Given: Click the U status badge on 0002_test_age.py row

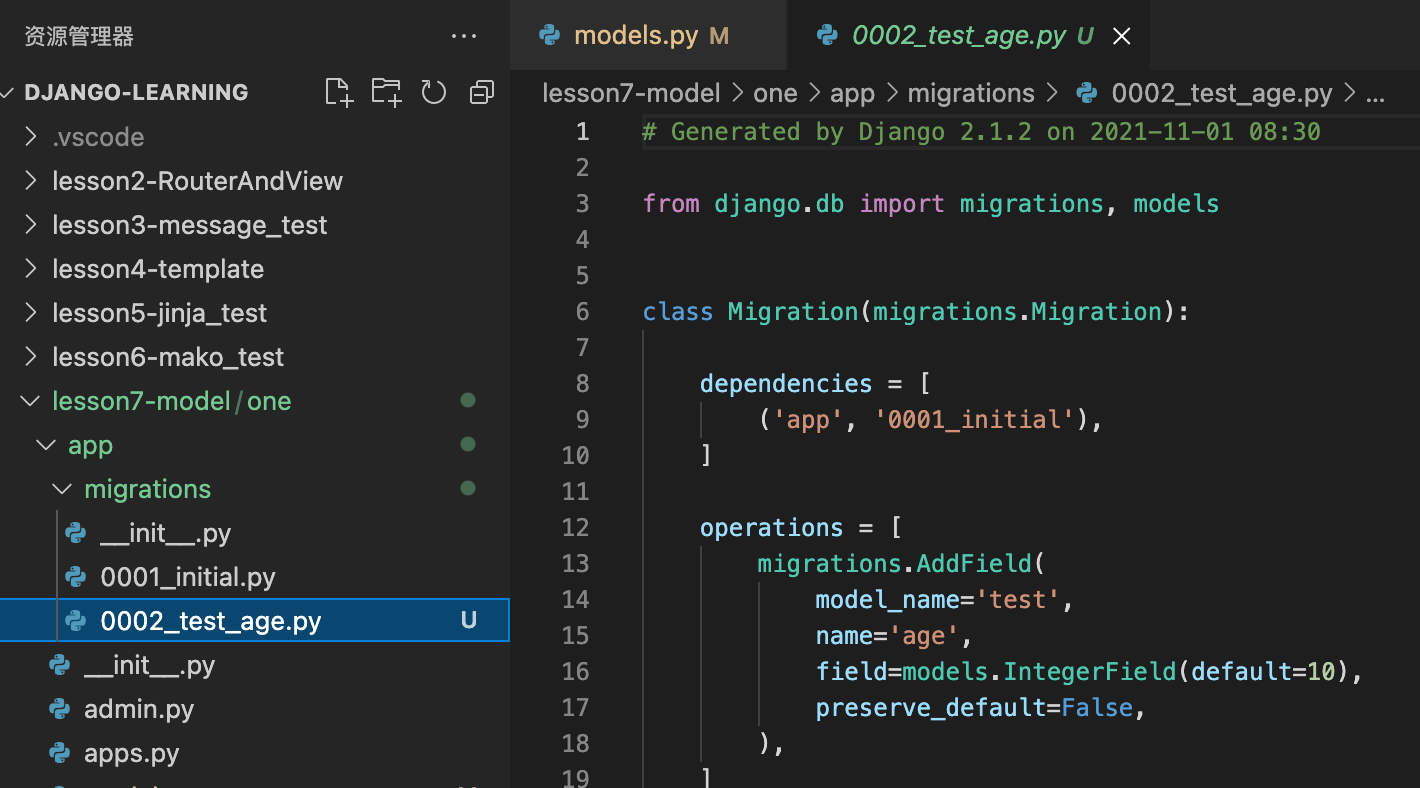Looking at the screenshot, I should 468,621.
